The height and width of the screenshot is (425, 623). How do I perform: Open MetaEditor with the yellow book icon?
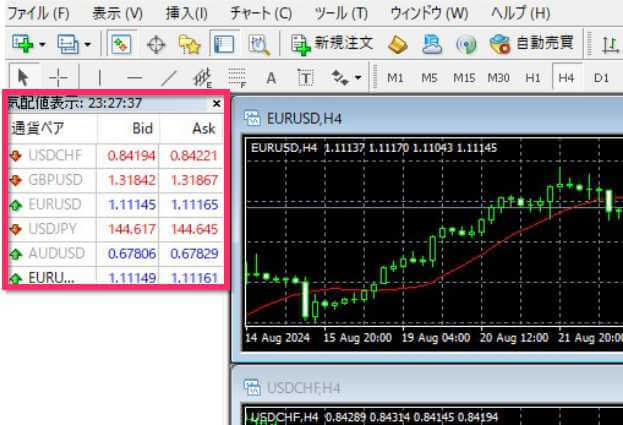[397, 44]
